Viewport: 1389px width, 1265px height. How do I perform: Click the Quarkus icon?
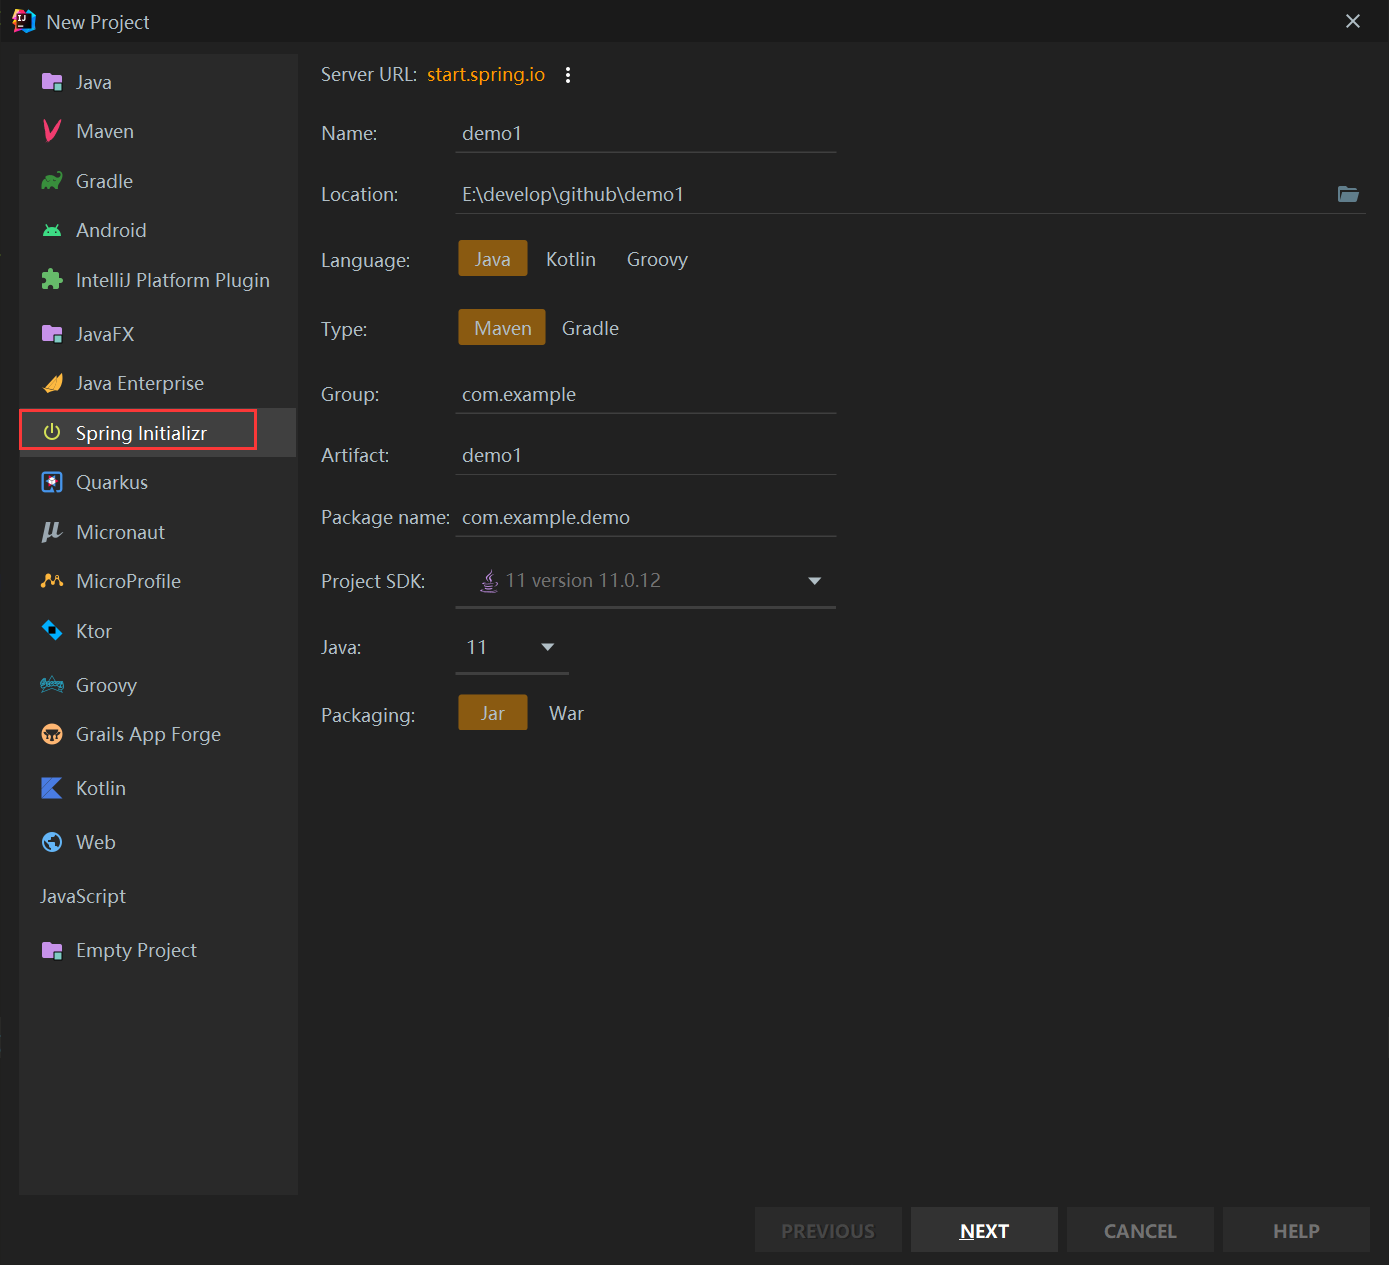pos(52,482)
